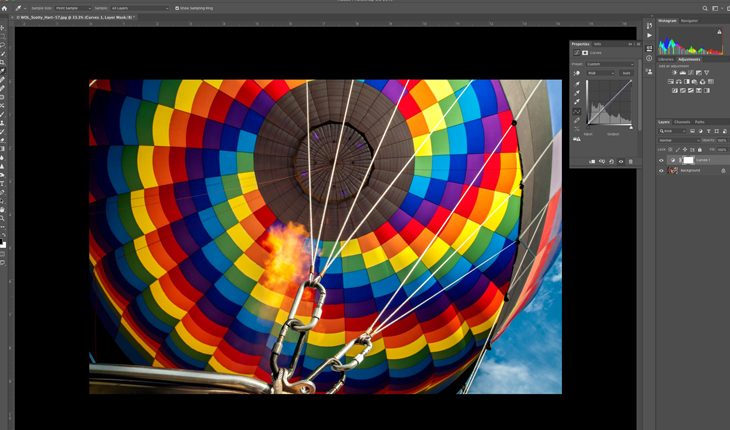Open the Curves Preset dropdown
The width and height of the screenshot is (730, 430).
[x=610, y=64]
